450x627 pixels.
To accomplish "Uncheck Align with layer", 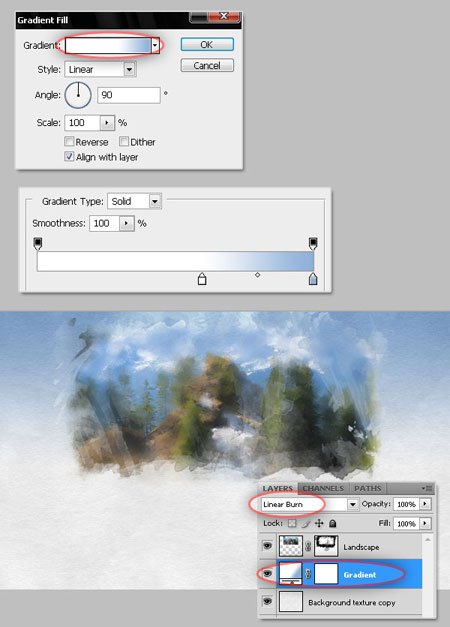I will 69,156.
